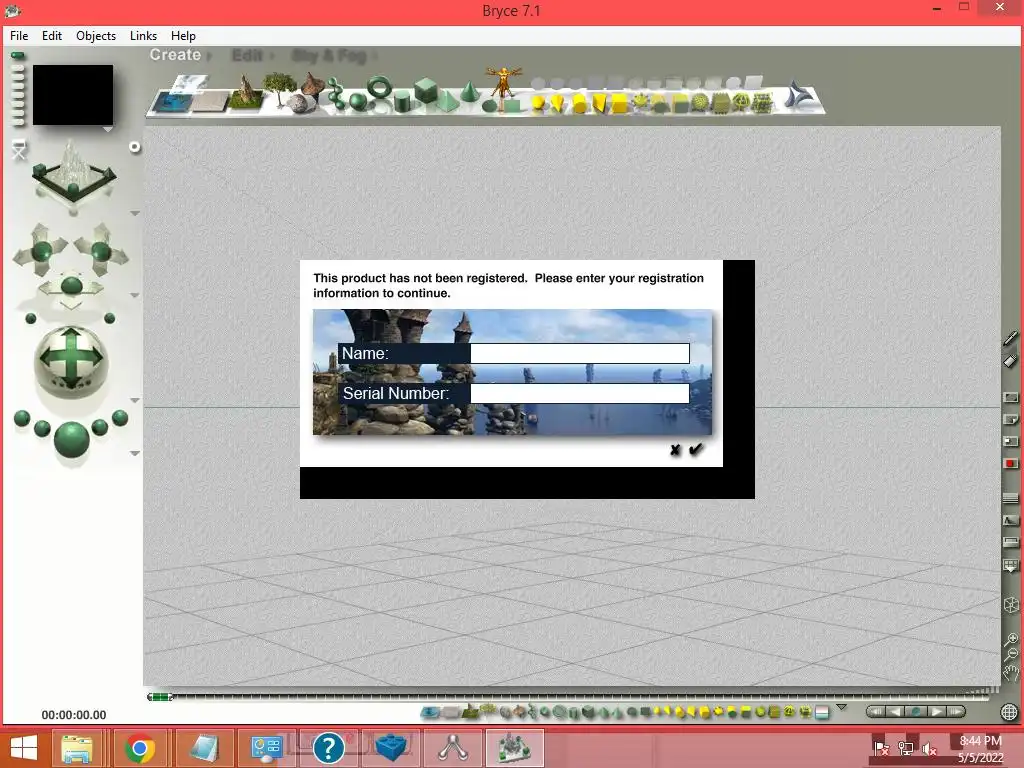The height and width of the screenshot is (768, 1024).
Task: Create a pyramid primitive
Action: (447, 101)
